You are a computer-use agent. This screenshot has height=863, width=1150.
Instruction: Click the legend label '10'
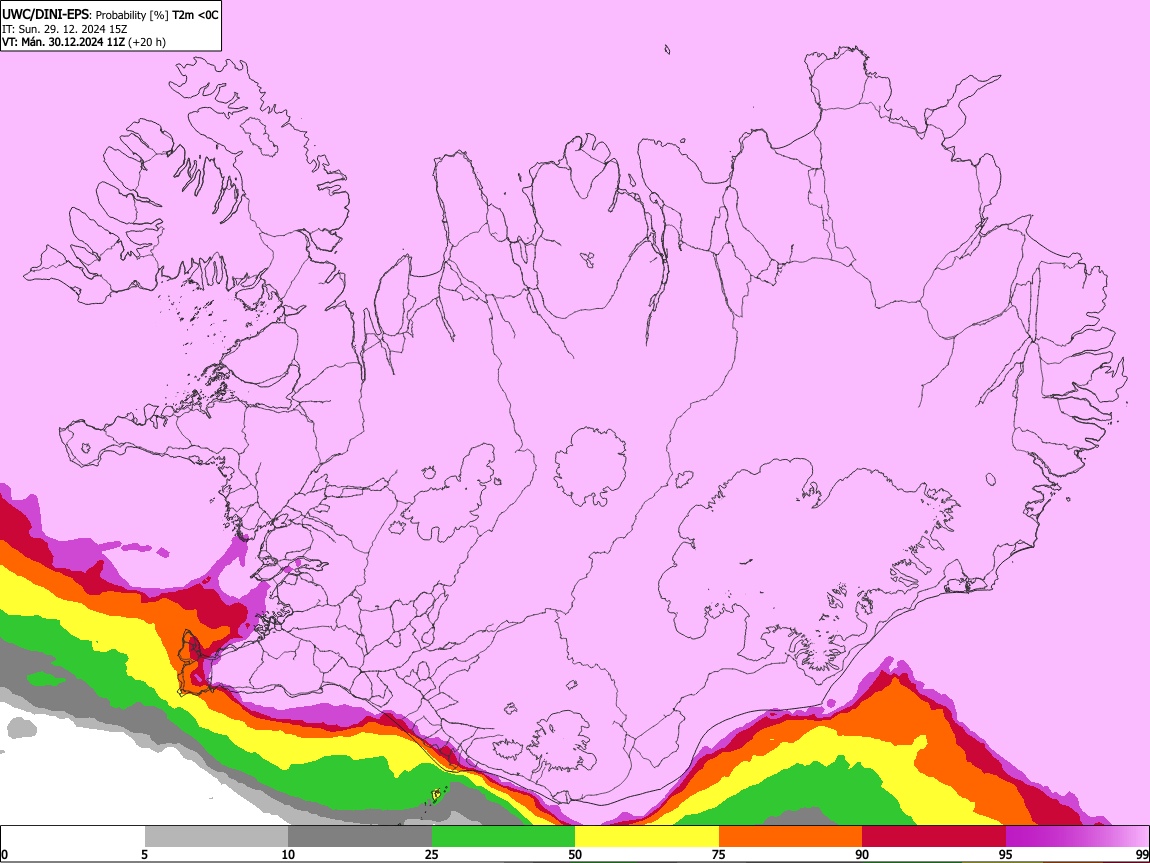click(288, 855)
